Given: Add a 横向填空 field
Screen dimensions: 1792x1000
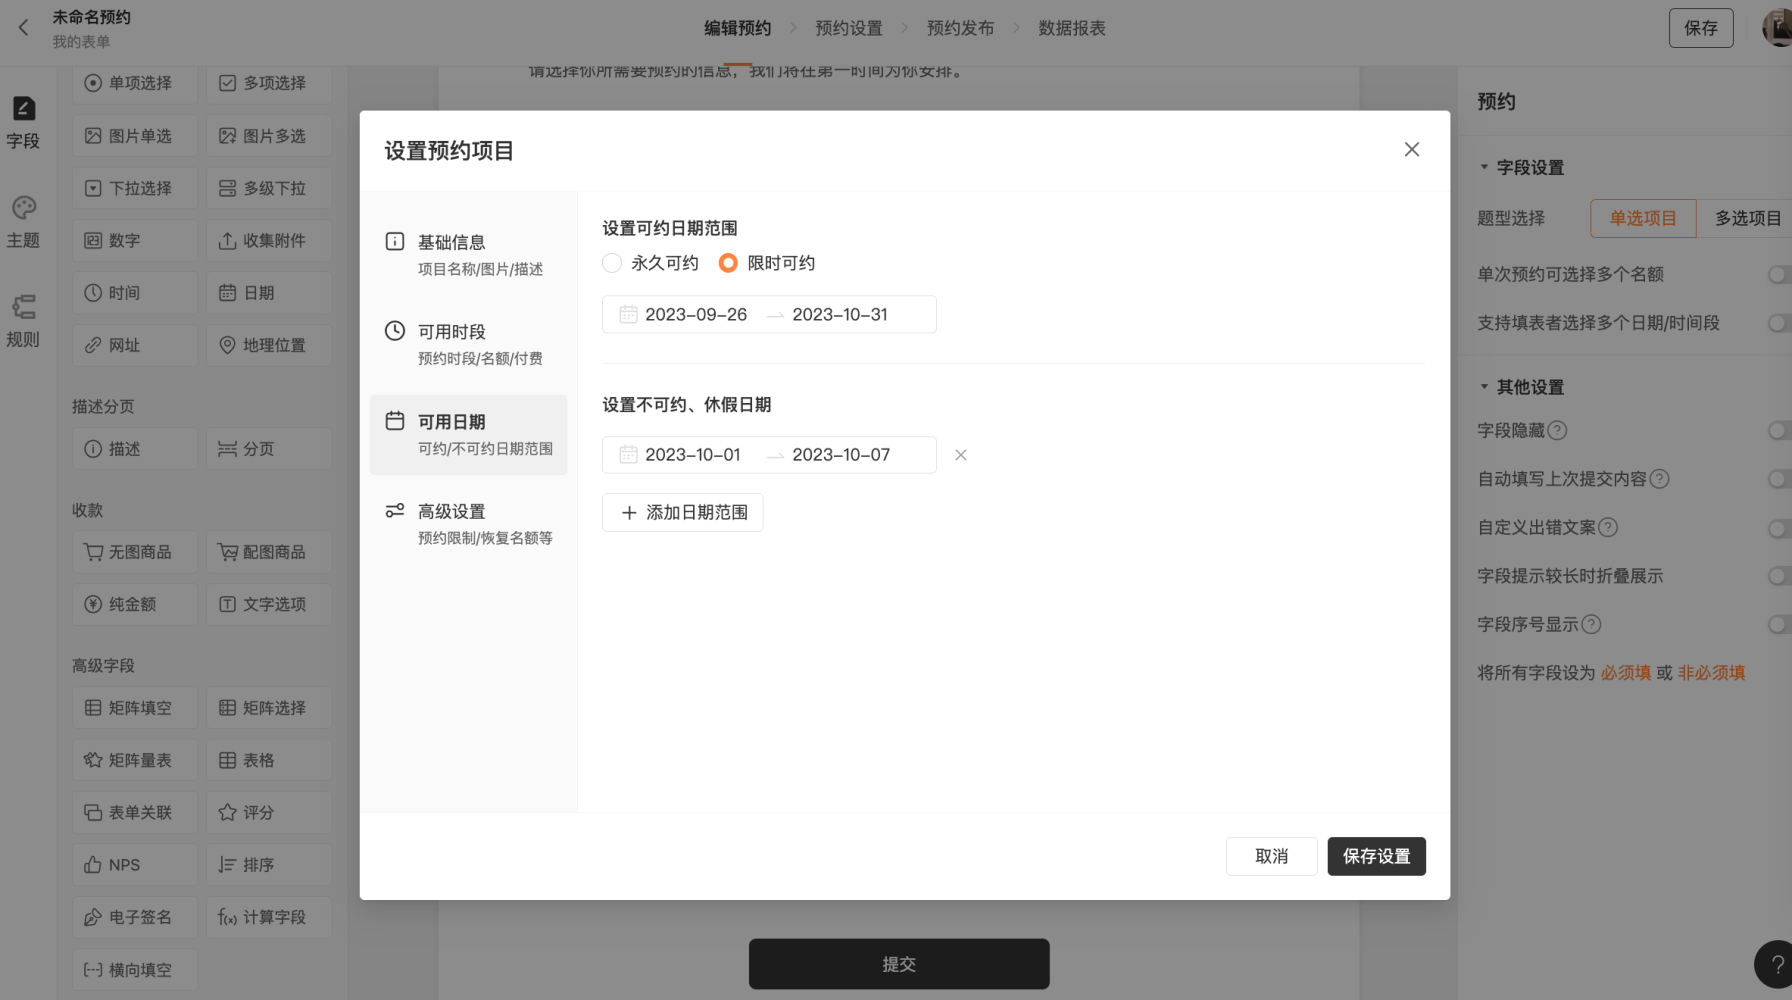Looking at the screenshot, I should pos(134,970).
